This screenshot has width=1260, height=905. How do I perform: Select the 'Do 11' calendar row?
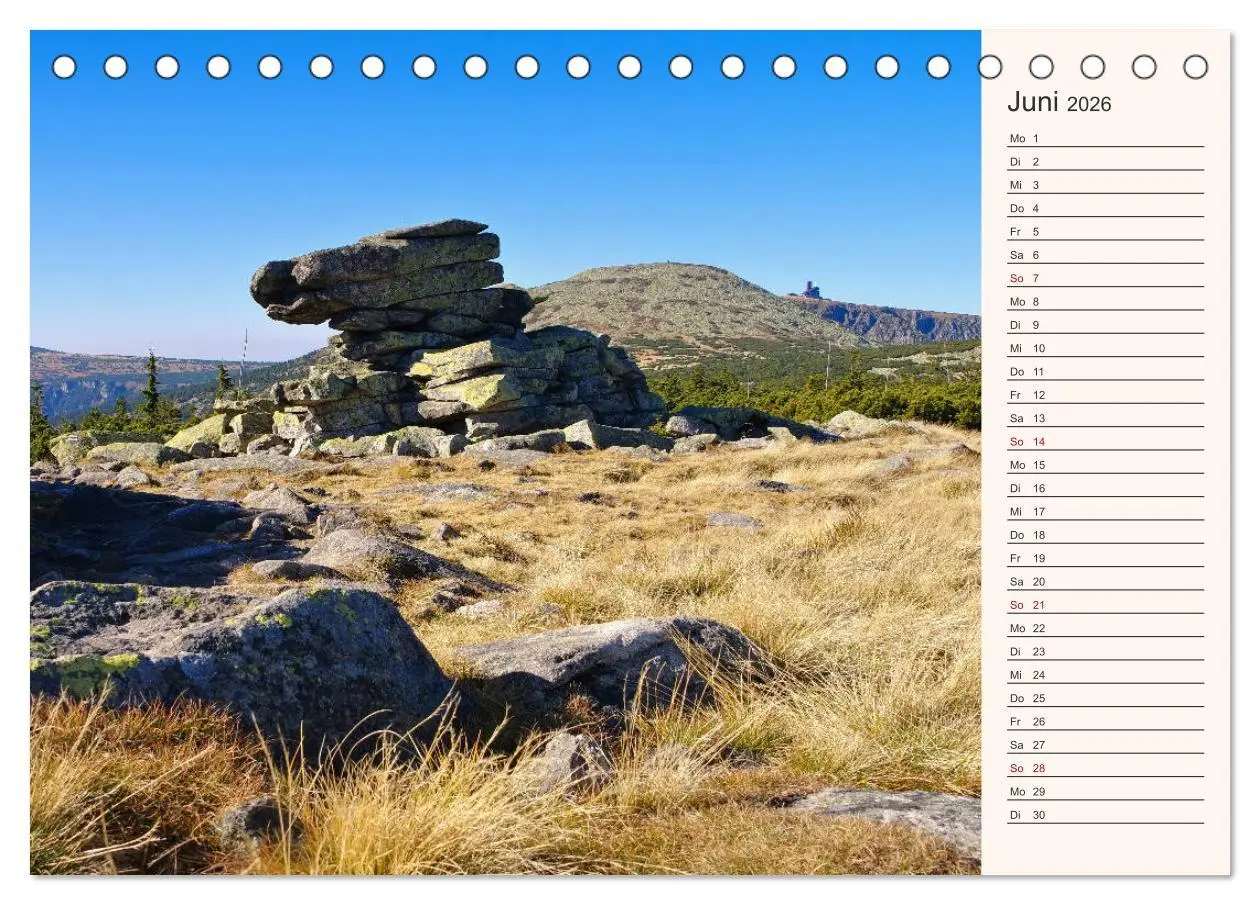(x=1105, y=371)
